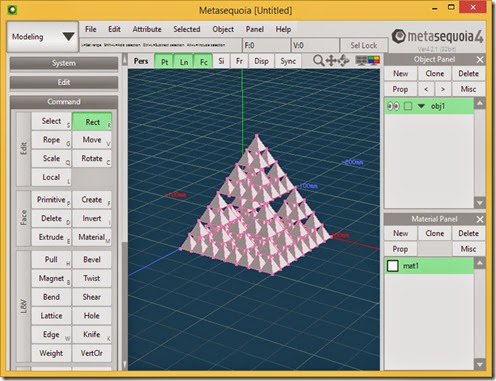The height and width of the screenshot is (381, 496).
Task: Move object up with < button
Action: tap(426, 89)
